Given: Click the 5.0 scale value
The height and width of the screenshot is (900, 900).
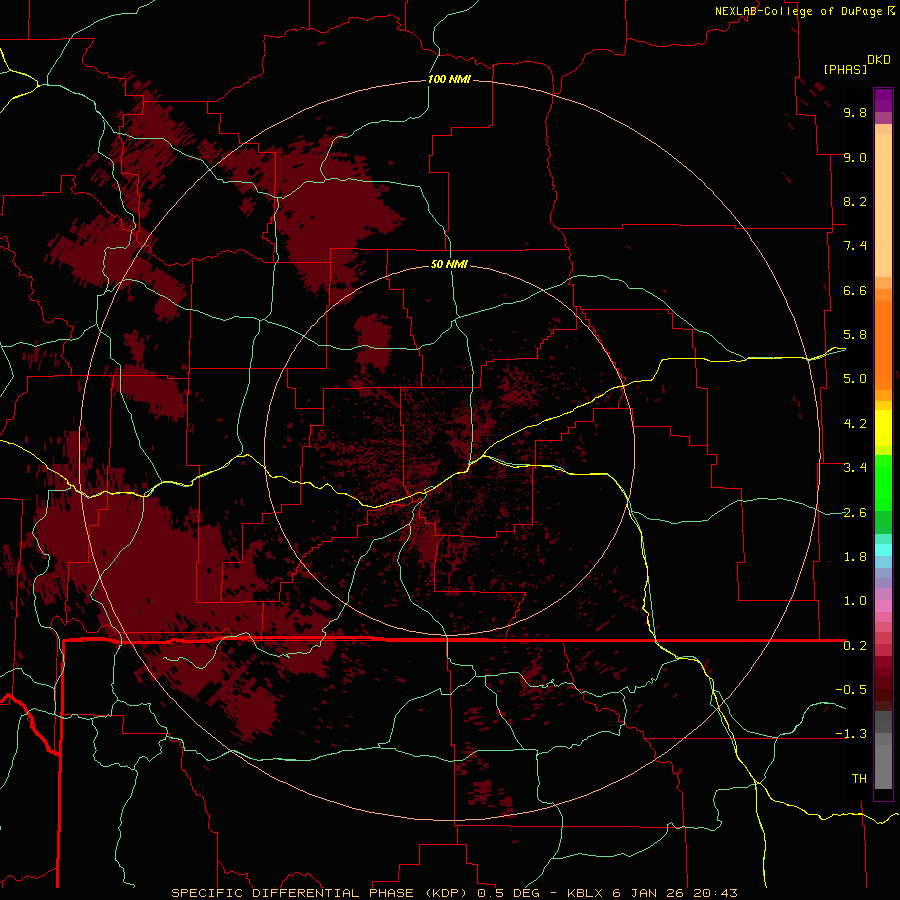Looking at the screenshot, I should (855, 379).
